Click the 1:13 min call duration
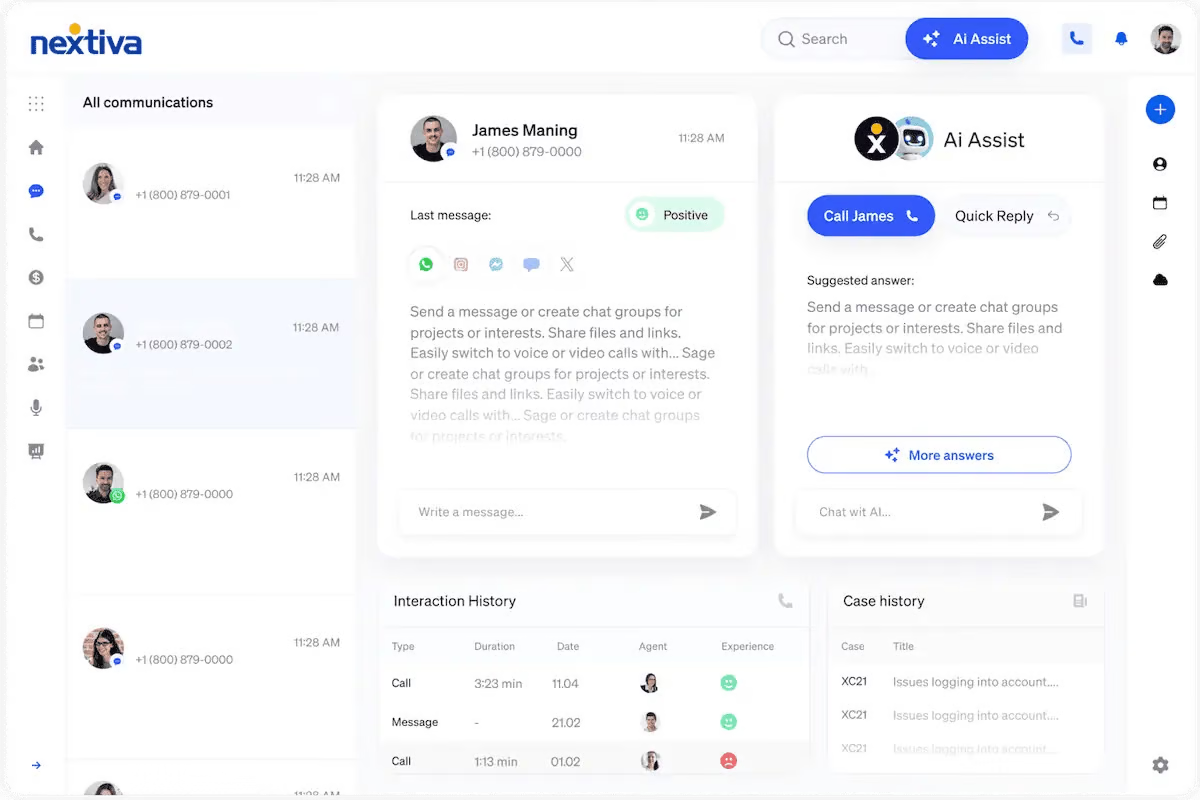The height and width of the screenshot is (800, 1200). 496,762
